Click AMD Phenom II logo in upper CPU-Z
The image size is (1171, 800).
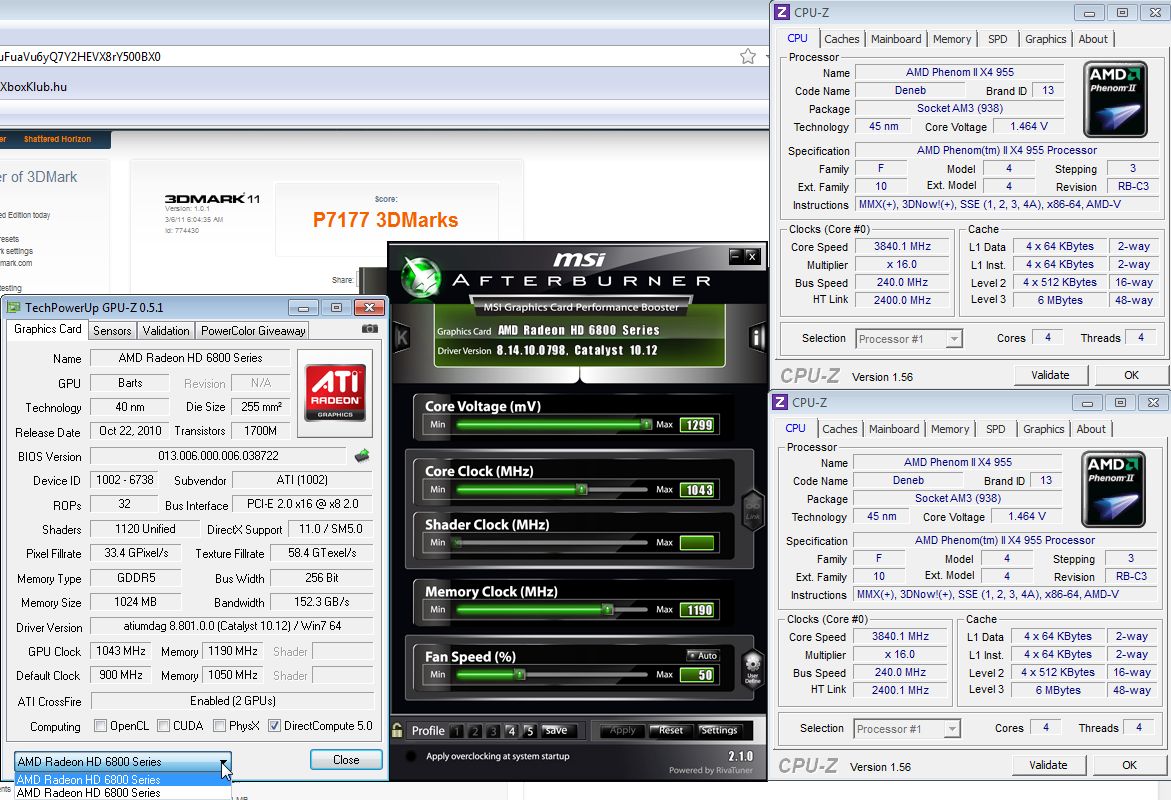(x=1115, y=99)
